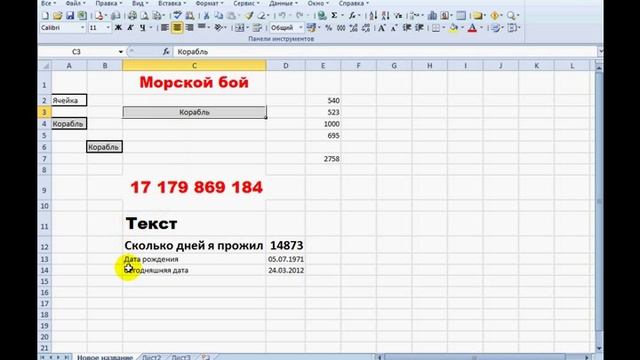This screenshot has height=360, width=640.
Task: Click the borders grid icon
Action: [436, 28]
